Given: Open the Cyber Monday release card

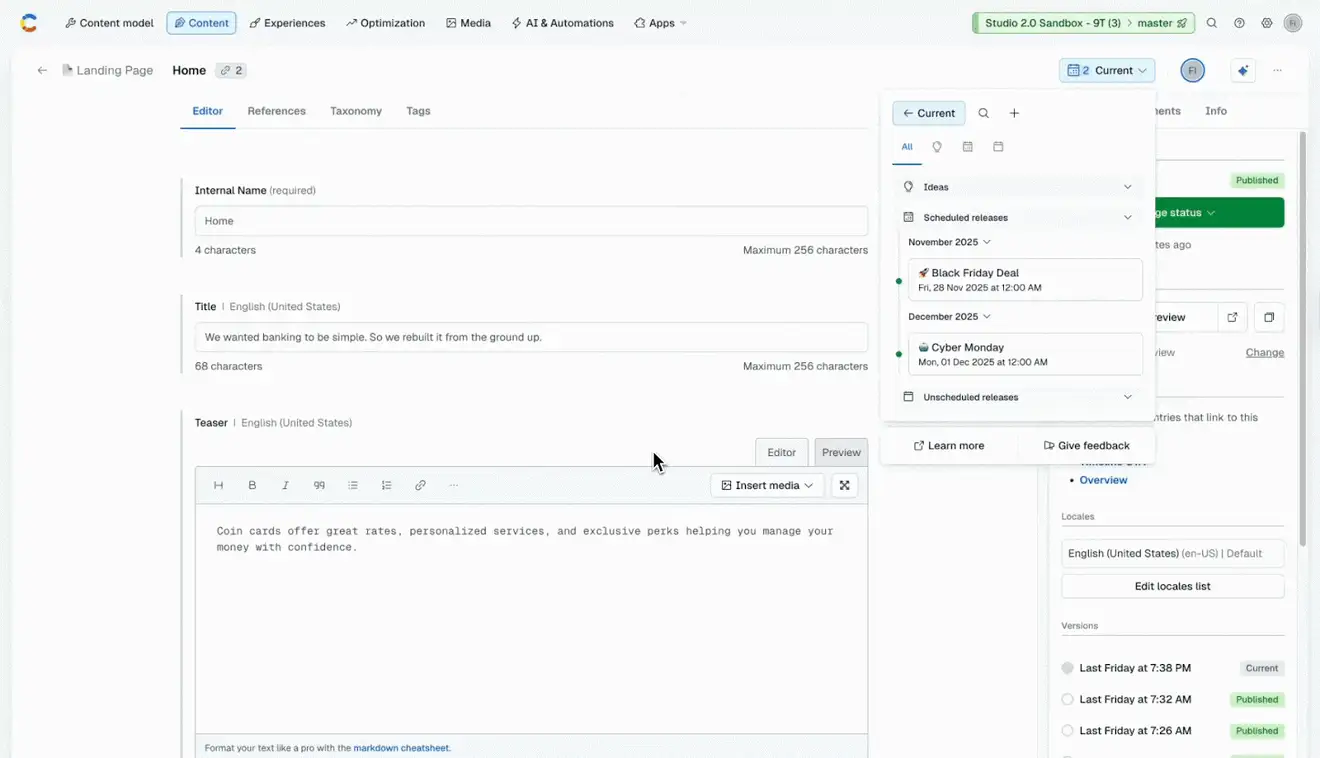Looking at the screenshot, I should [x=1025, y=354].
